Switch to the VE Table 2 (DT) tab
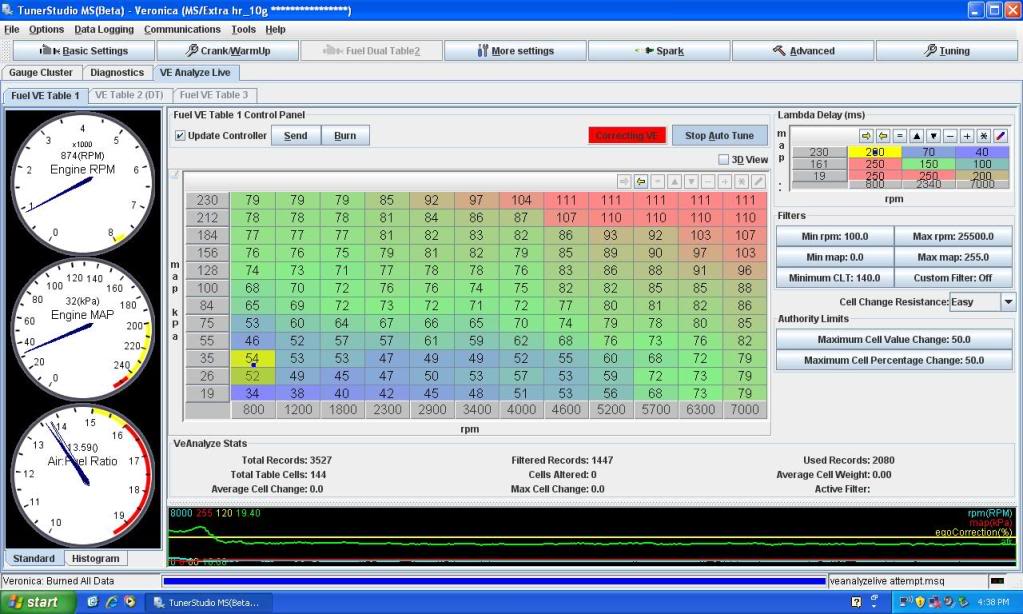 (x=128, y=94)
